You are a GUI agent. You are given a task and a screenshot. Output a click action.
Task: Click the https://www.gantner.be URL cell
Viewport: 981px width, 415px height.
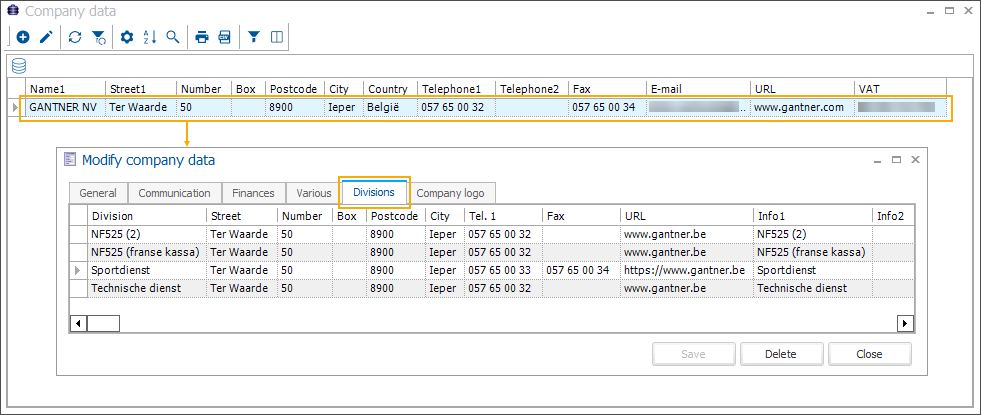click(686, 270)
